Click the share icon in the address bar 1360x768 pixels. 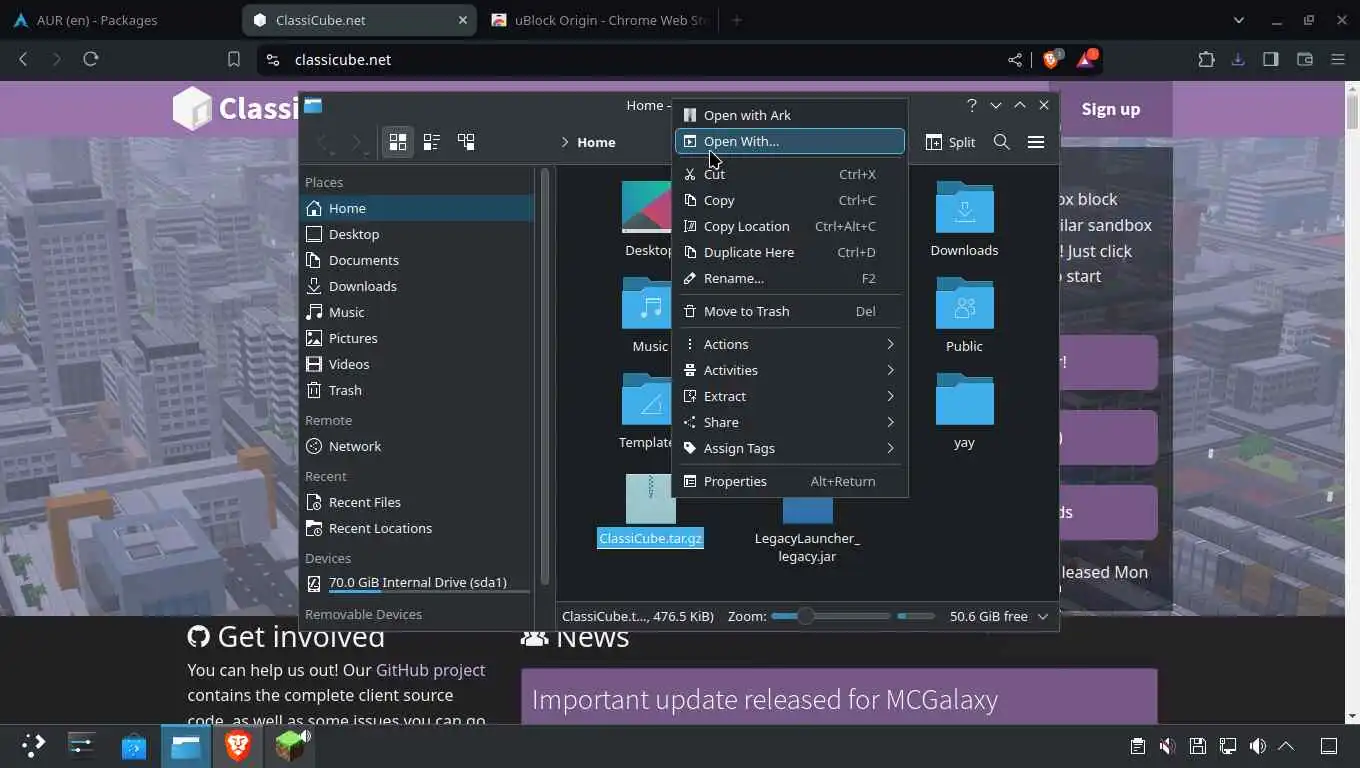(1015, 60)
